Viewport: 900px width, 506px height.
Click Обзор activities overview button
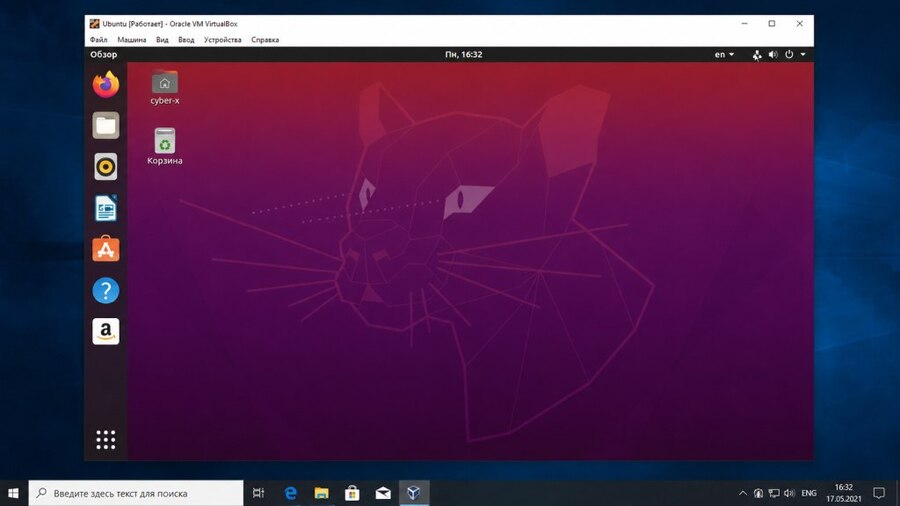click(103, 55)
